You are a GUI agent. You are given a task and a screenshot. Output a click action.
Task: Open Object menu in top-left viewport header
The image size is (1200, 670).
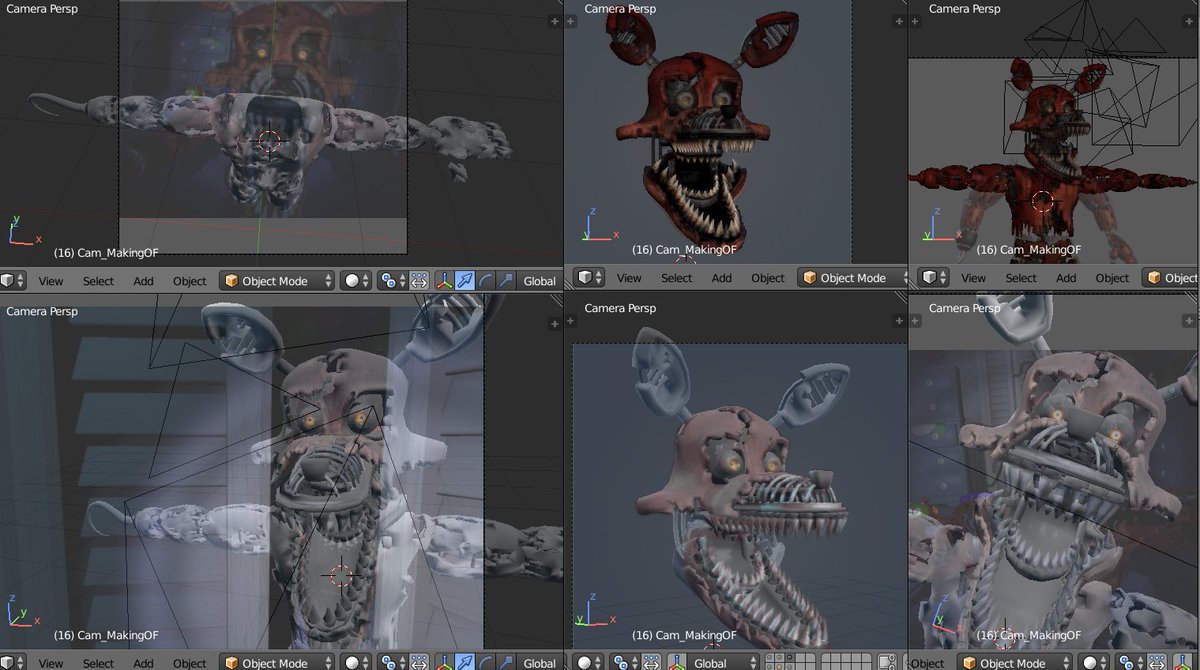point(189,281)
